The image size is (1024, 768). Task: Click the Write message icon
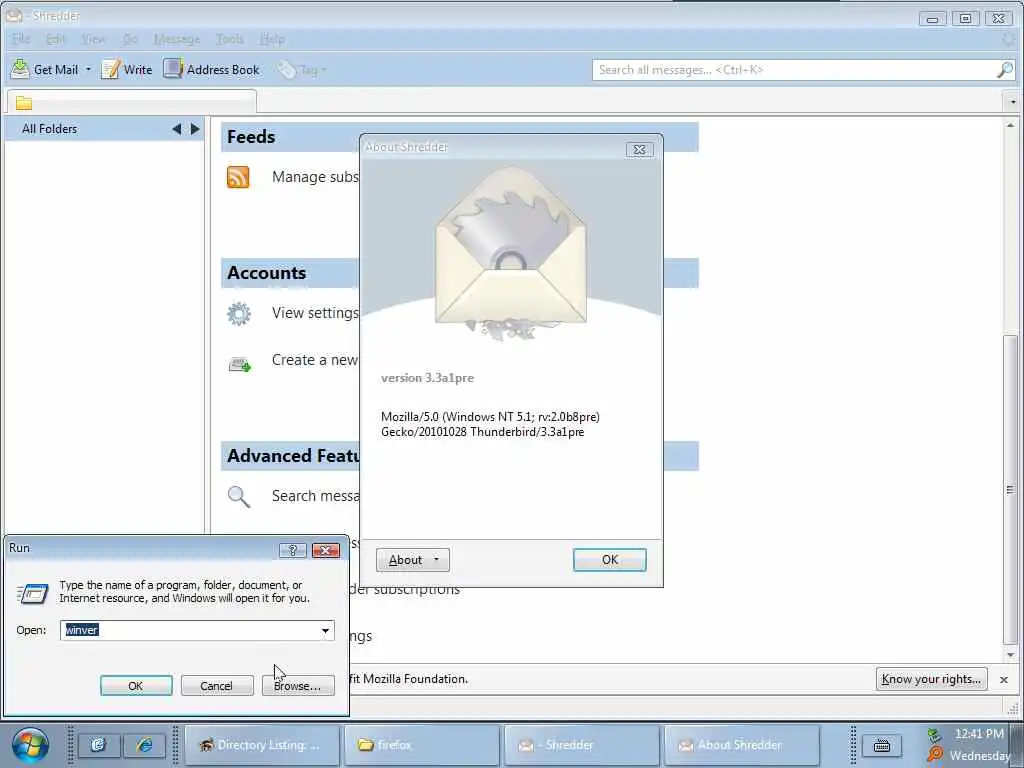click(x=110, y=69)
